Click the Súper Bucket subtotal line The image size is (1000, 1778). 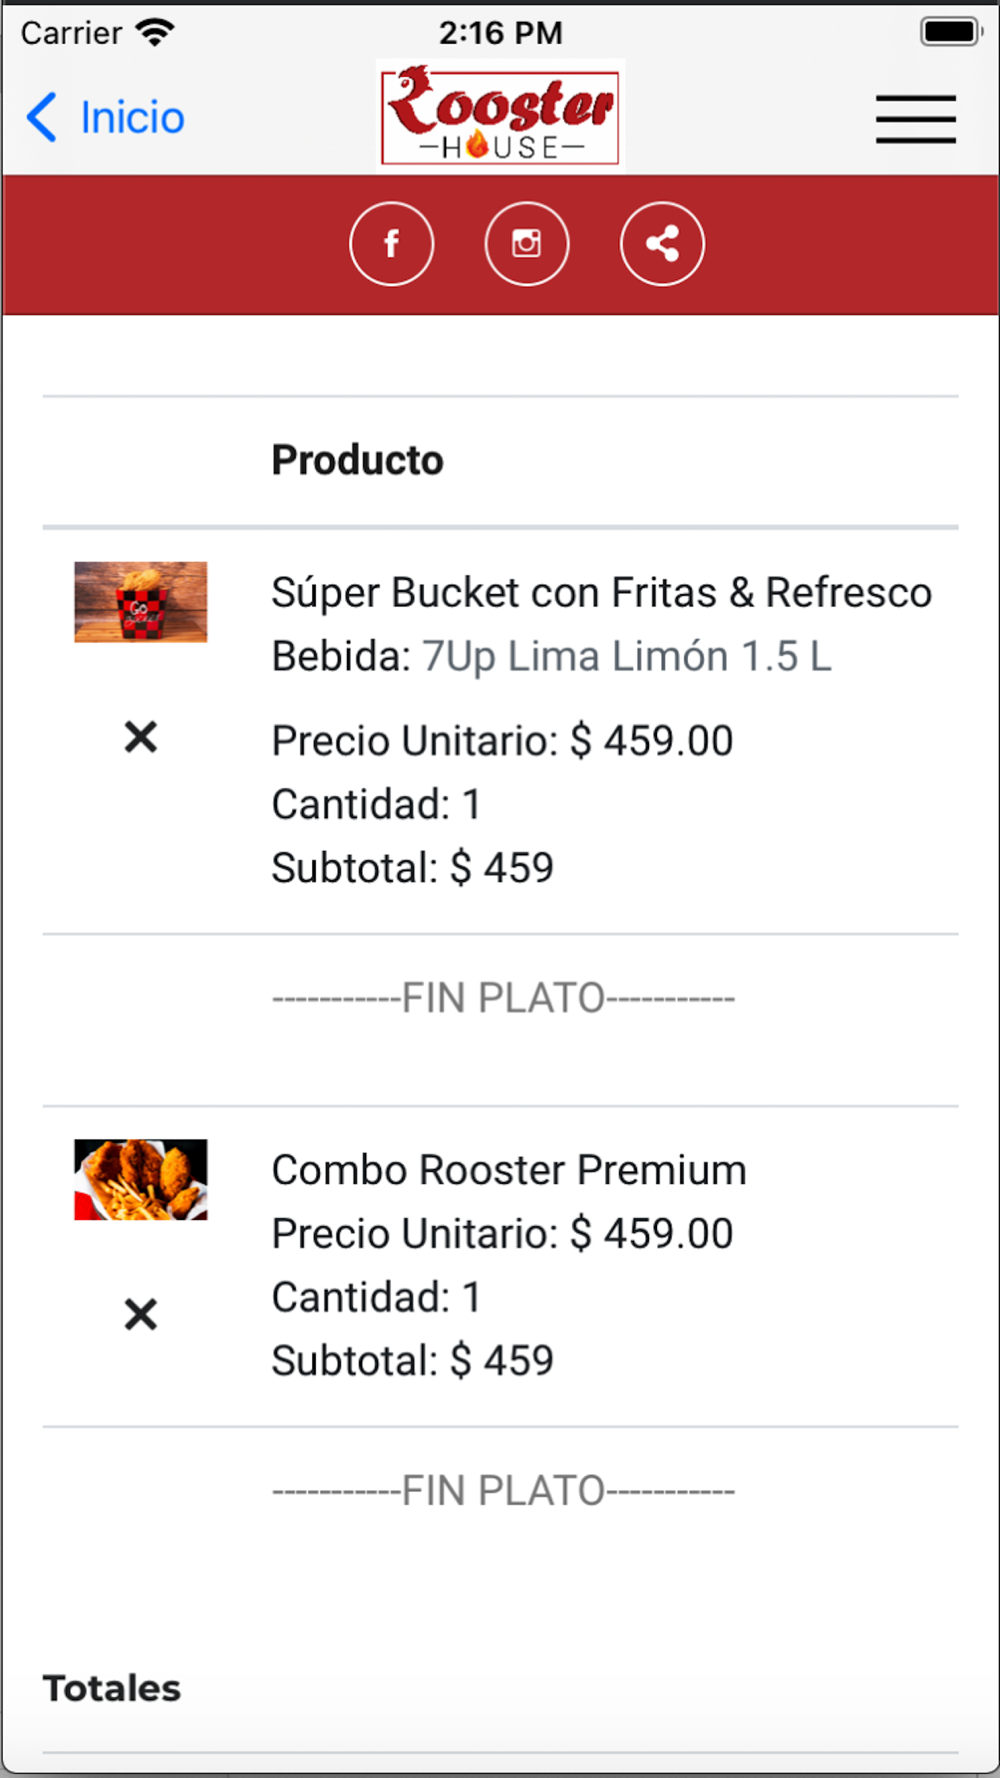coord(413,868)
